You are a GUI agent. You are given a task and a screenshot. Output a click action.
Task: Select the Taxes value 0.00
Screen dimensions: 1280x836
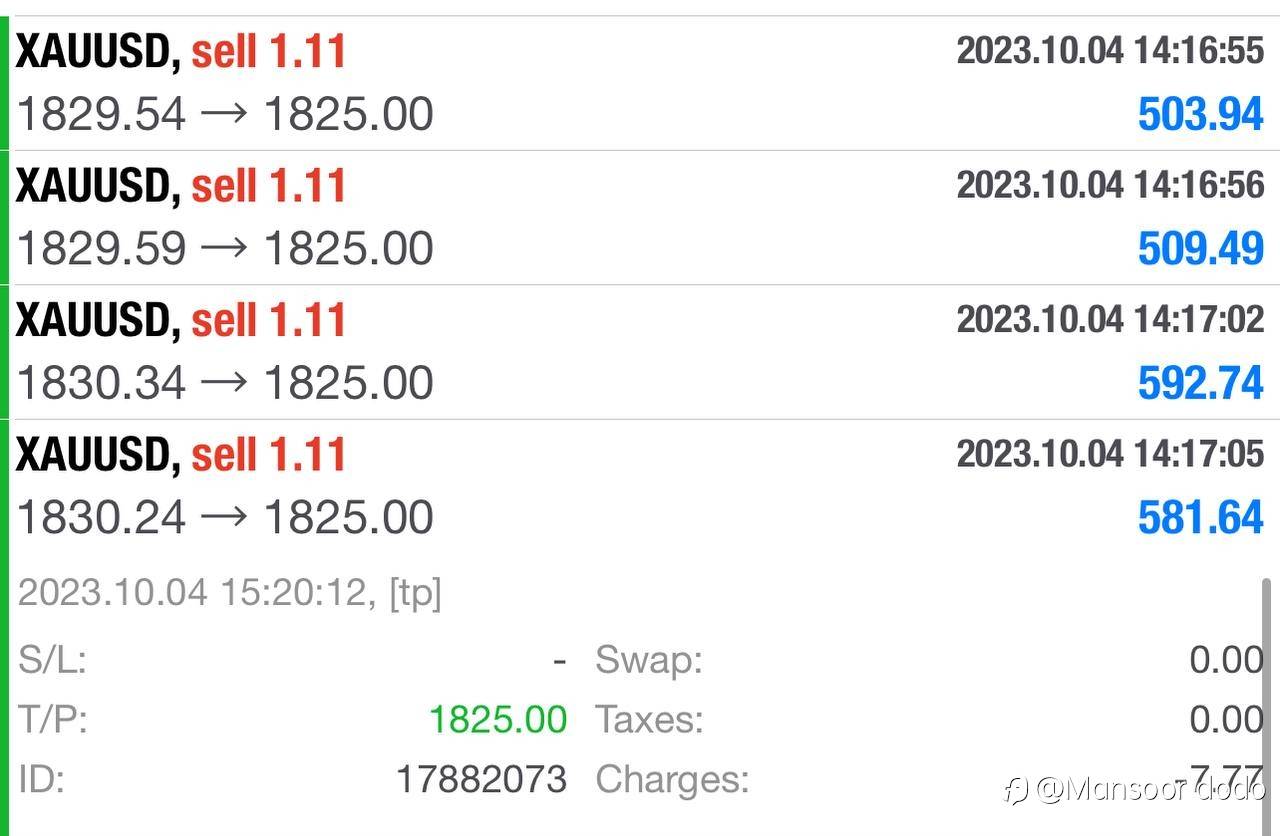1226,719
